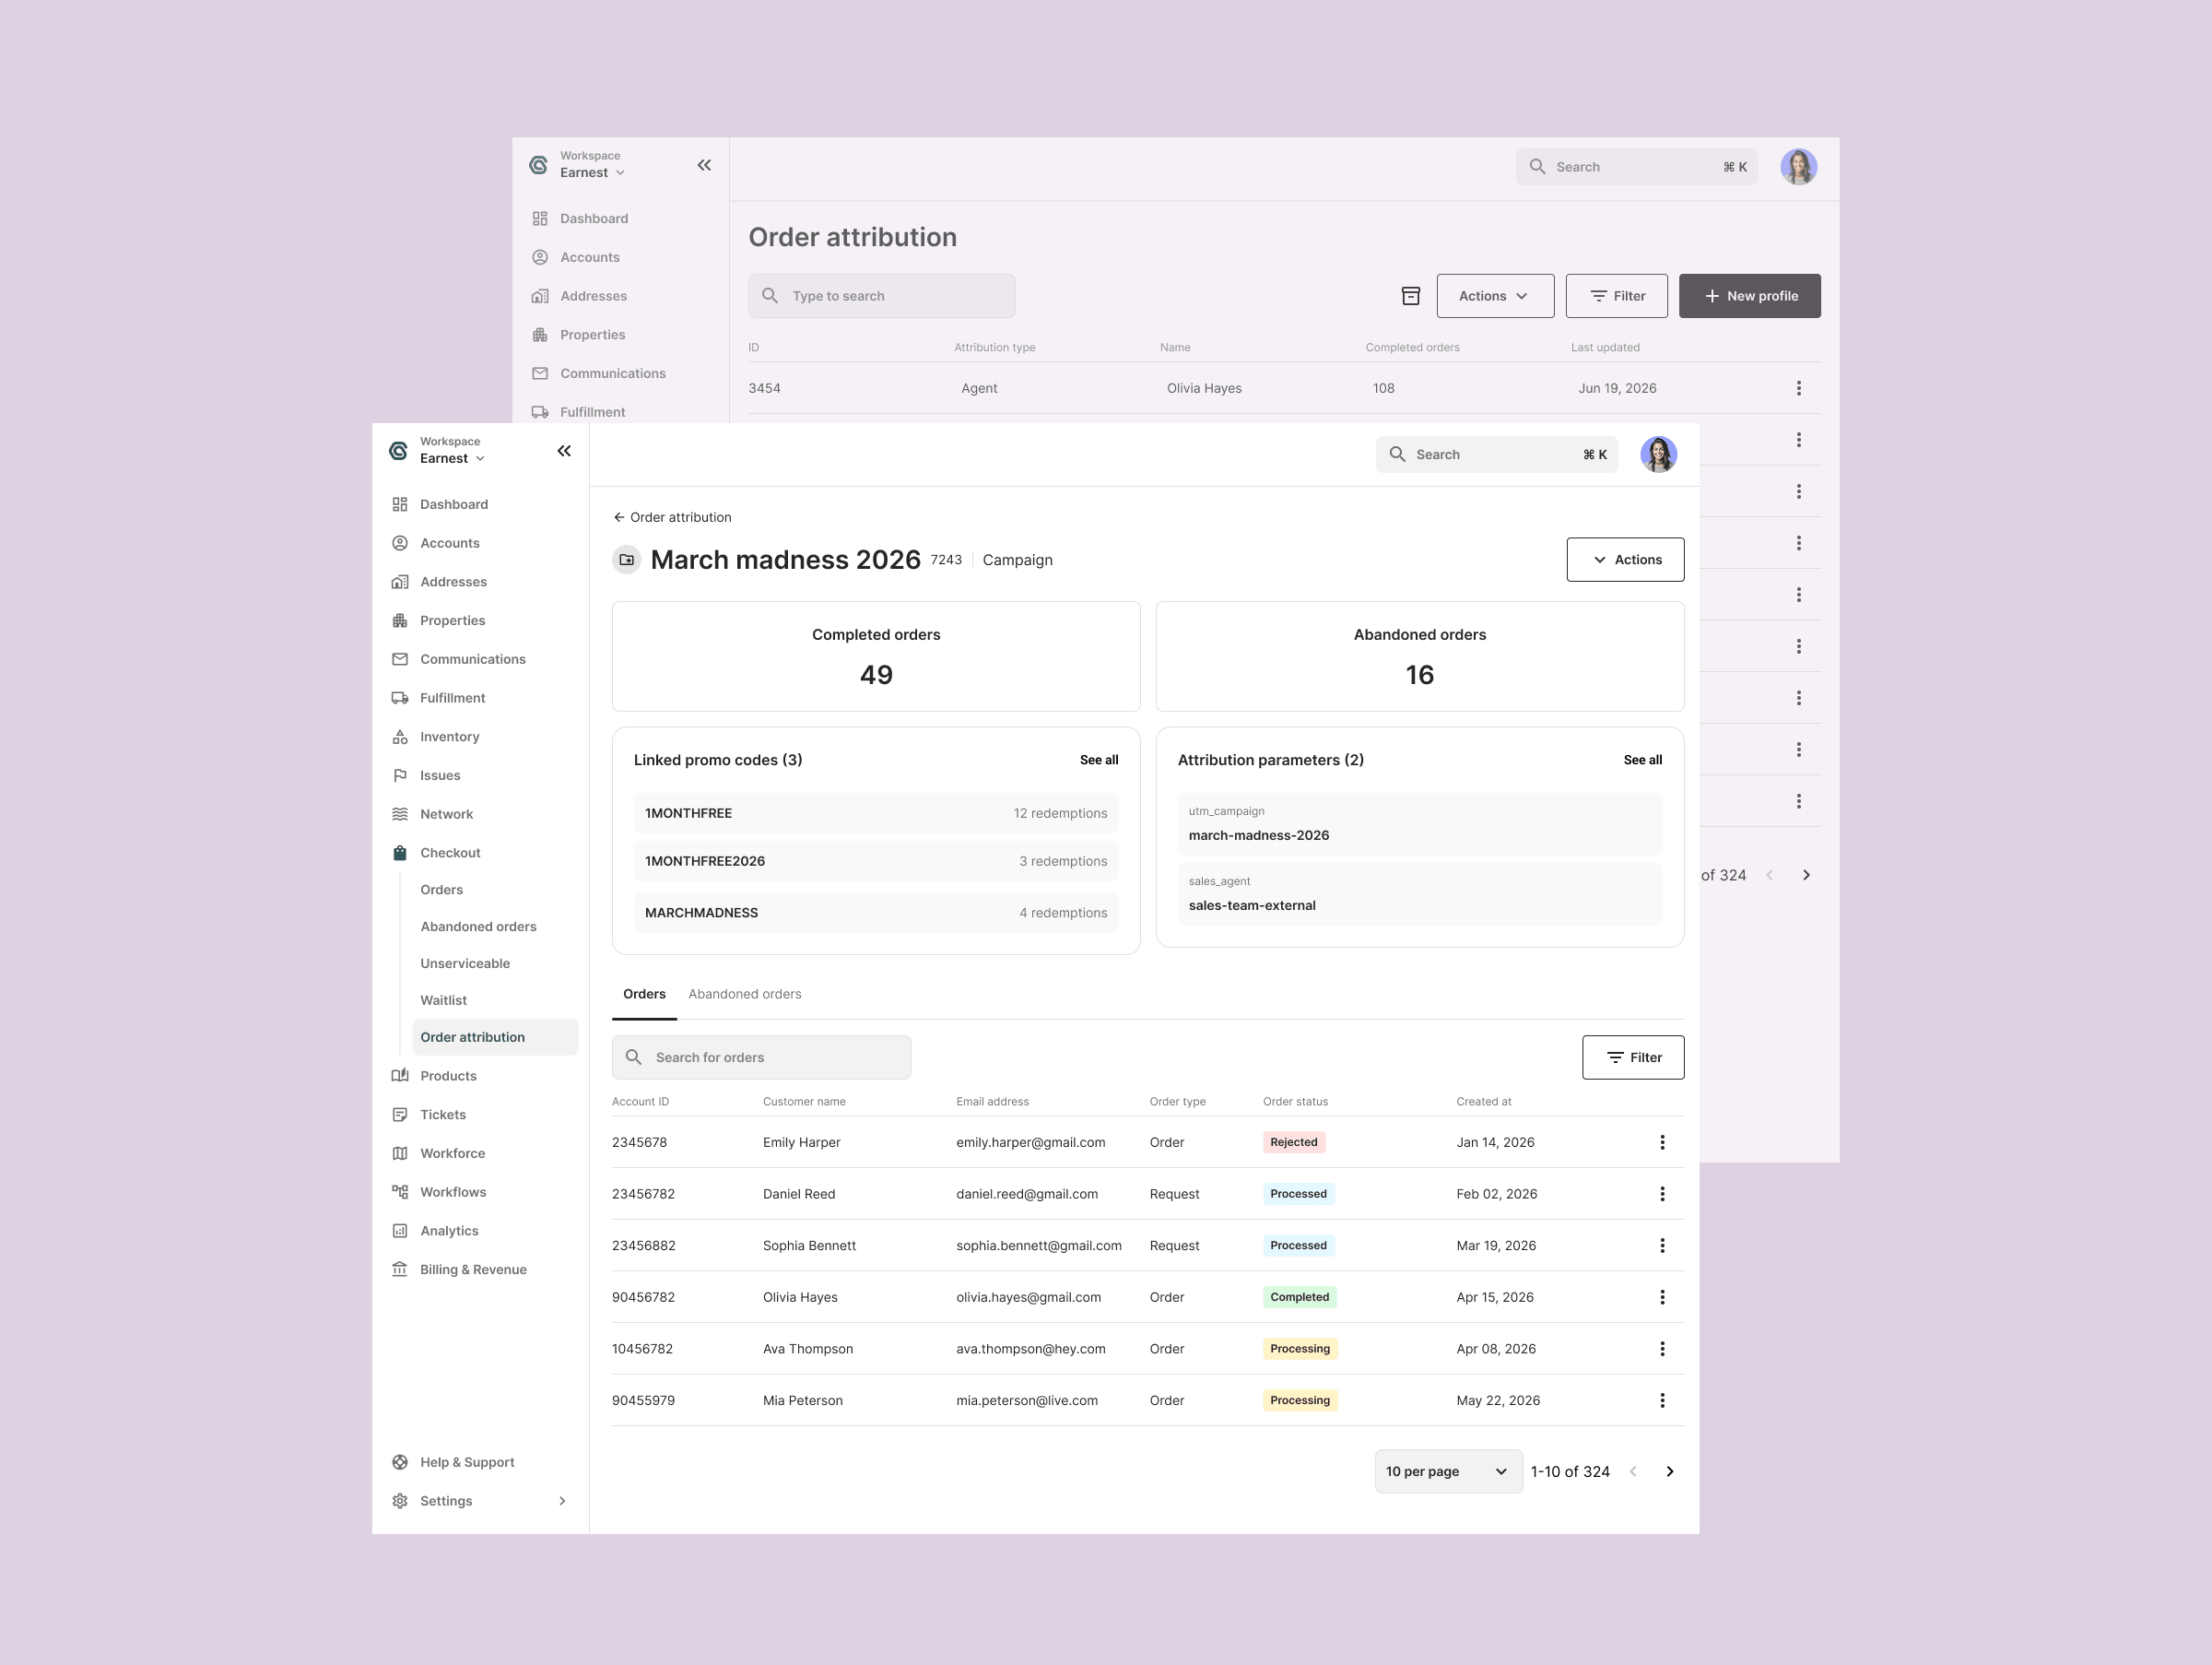Click user avatar in front window

(x=1658, y=454)
